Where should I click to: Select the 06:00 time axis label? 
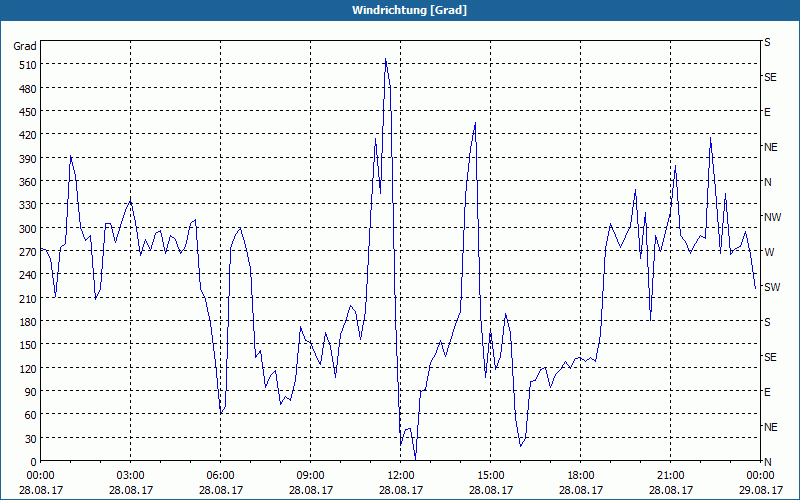point(220,476)
